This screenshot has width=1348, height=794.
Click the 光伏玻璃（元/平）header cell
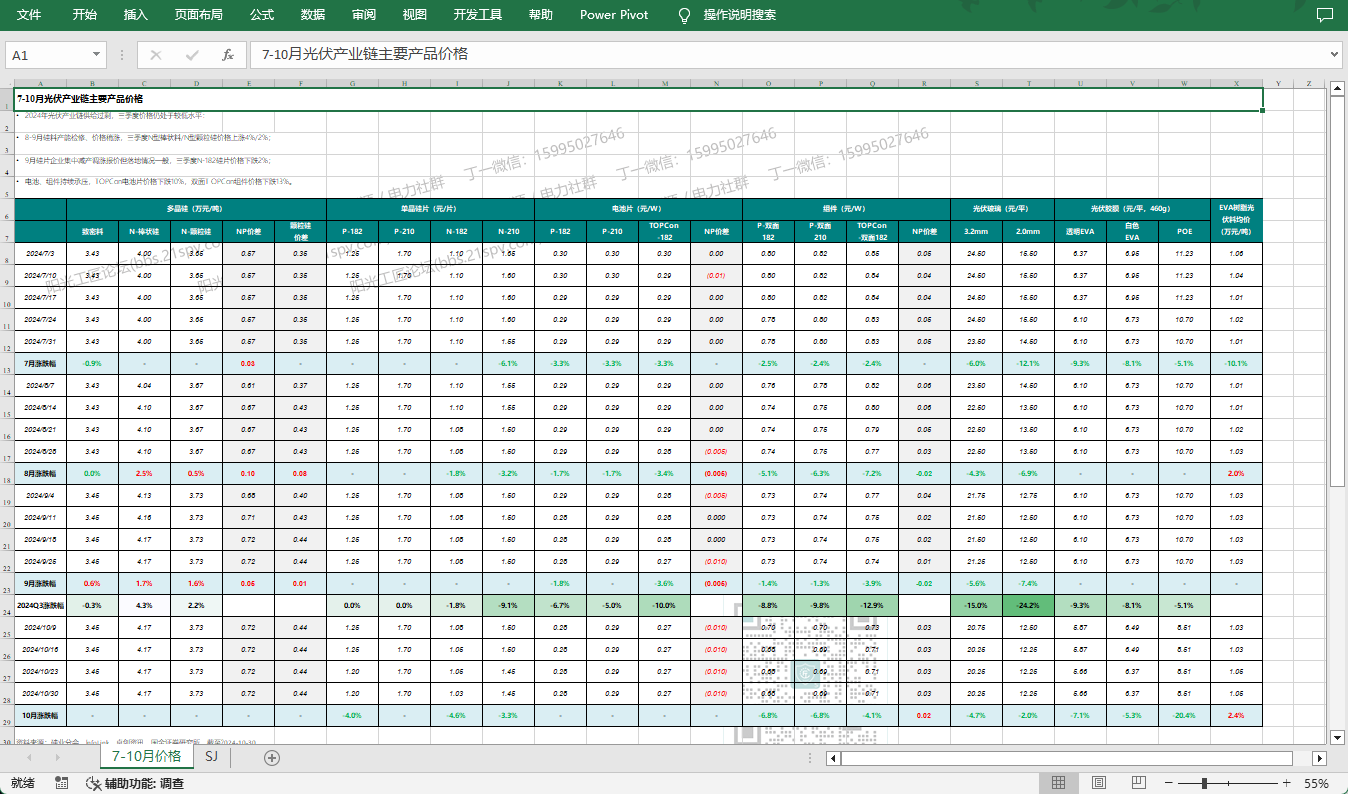coord(1002,209)
